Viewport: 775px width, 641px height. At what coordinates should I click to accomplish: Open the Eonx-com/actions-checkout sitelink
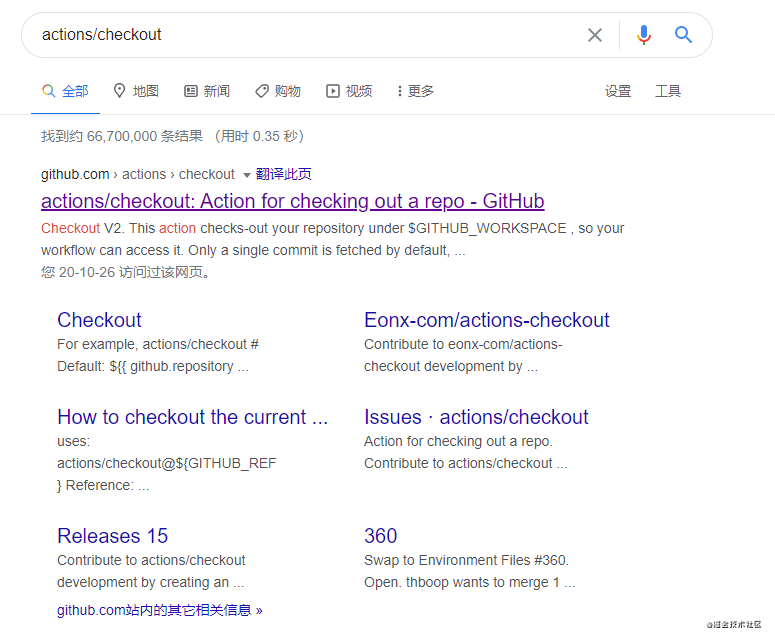tap(486, 320)
